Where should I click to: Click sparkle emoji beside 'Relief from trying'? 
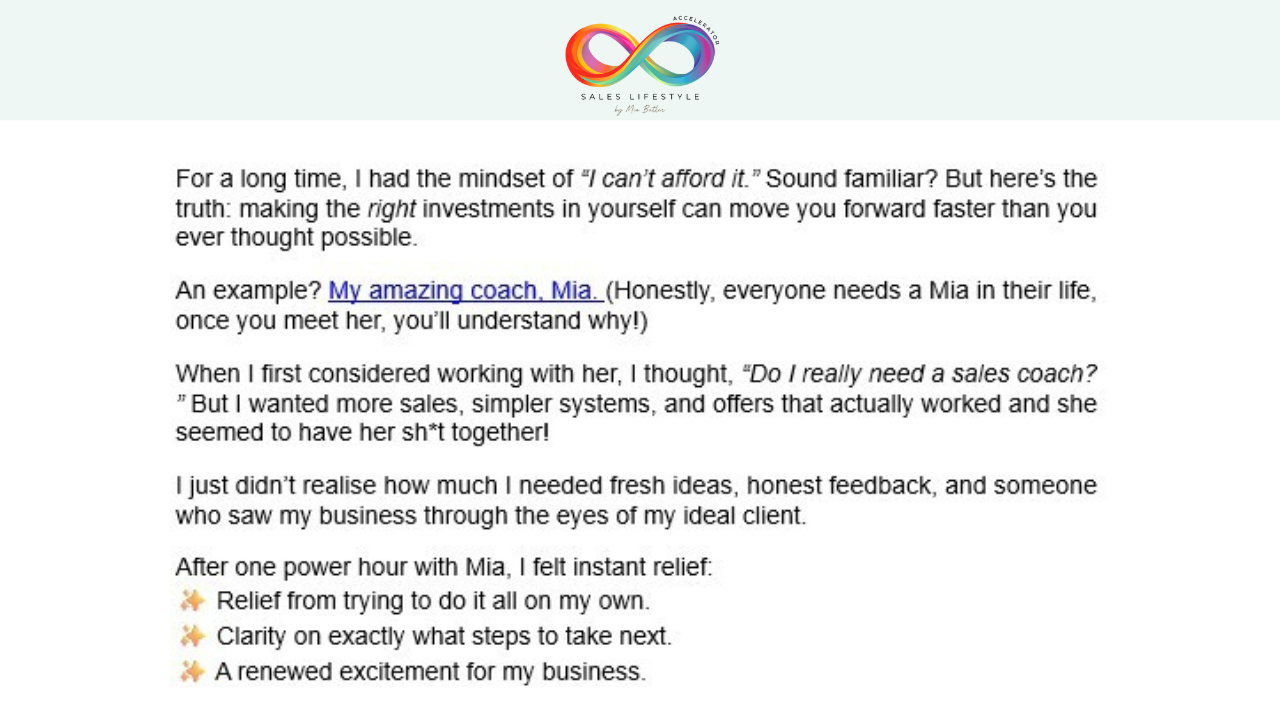[192, 600]
